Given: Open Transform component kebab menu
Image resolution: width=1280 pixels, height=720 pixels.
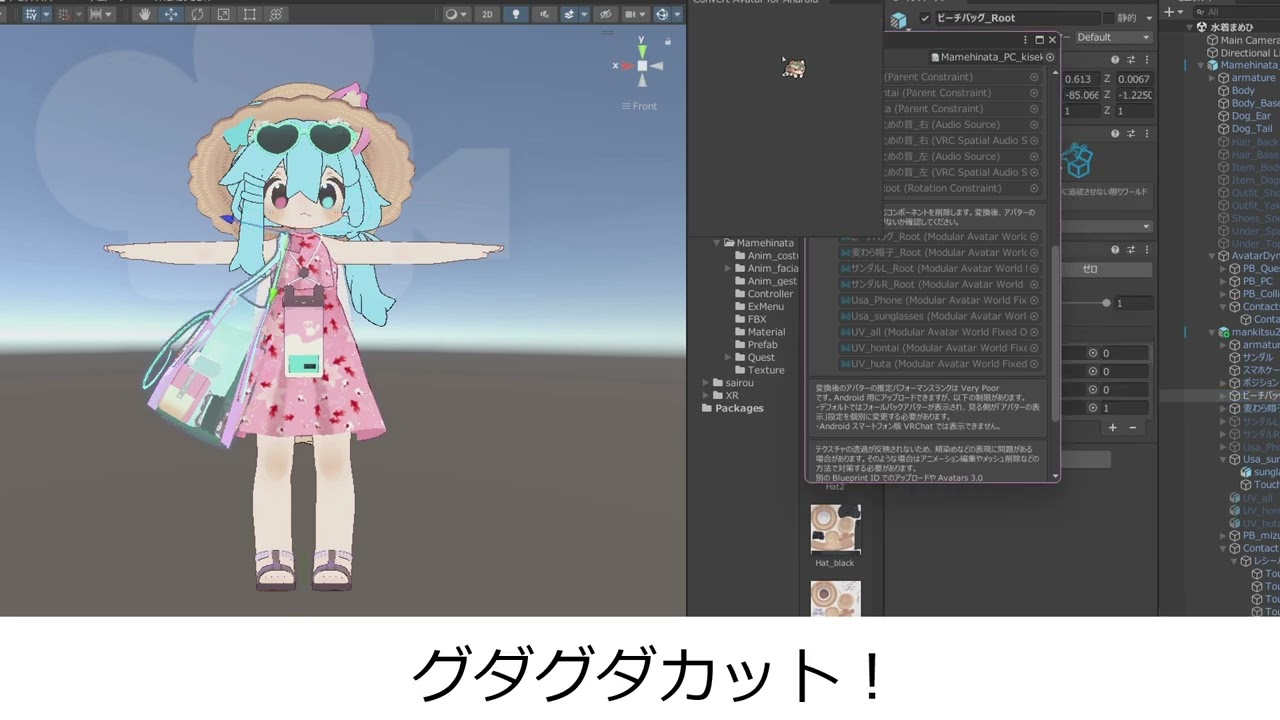Looking at the screenshot, I should [1145, 60].
